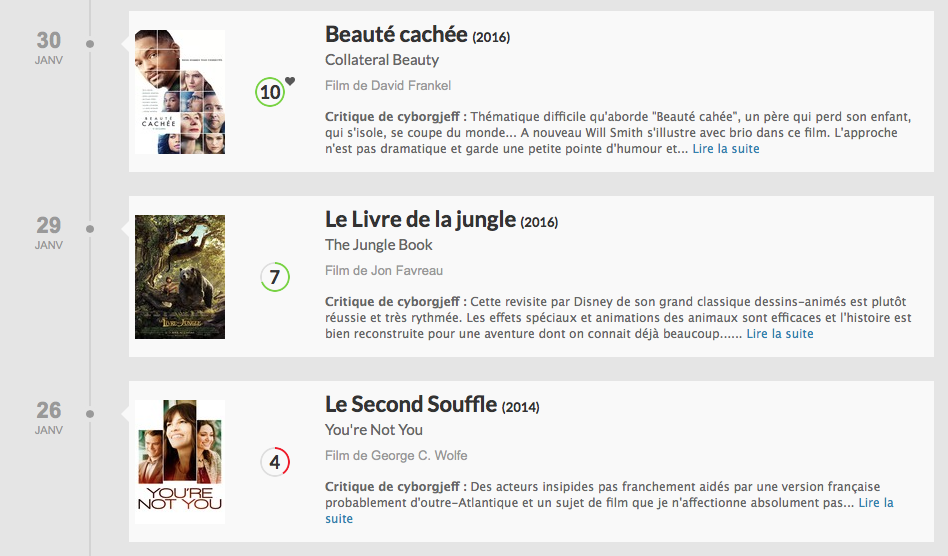Click the David Frankel director name
948x556 pixels.
(411, 85)
